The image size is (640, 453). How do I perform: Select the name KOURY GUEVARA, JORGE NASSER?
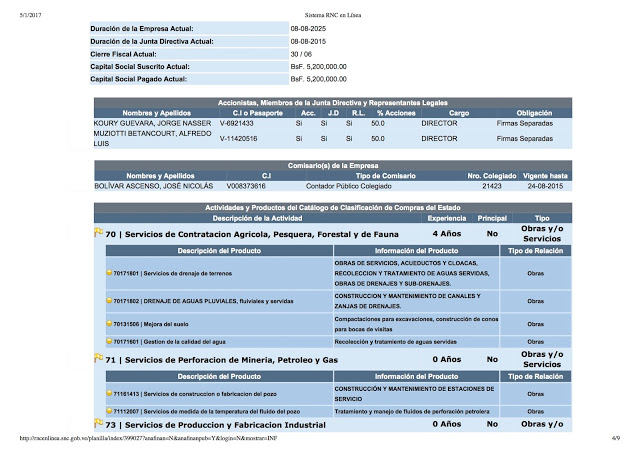point(152,123)
